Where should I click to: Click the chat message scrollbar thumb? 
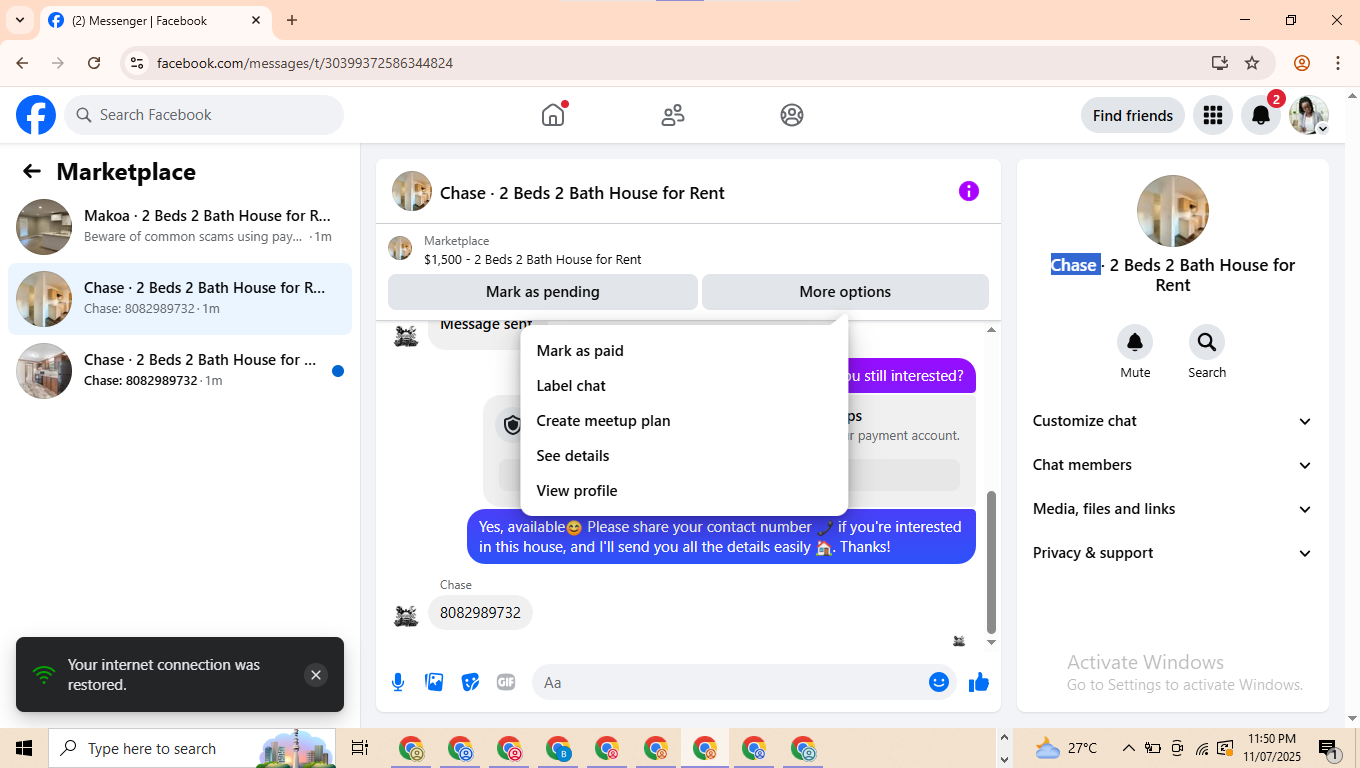point(991,562)
